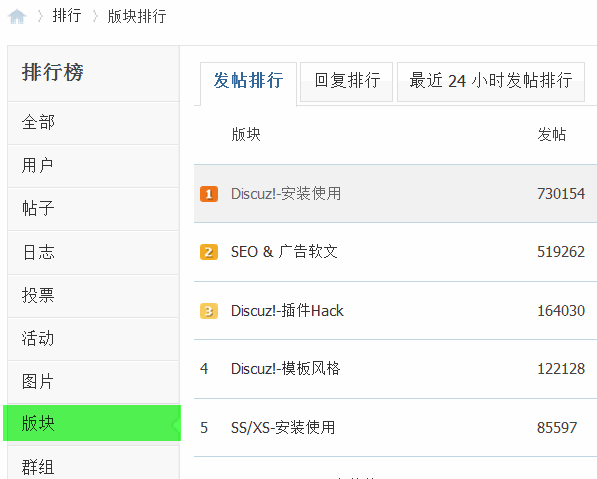Screen dimensions: 597x479
Task: Open SEO & 广告软文 forum link
Action: [284, 252]
